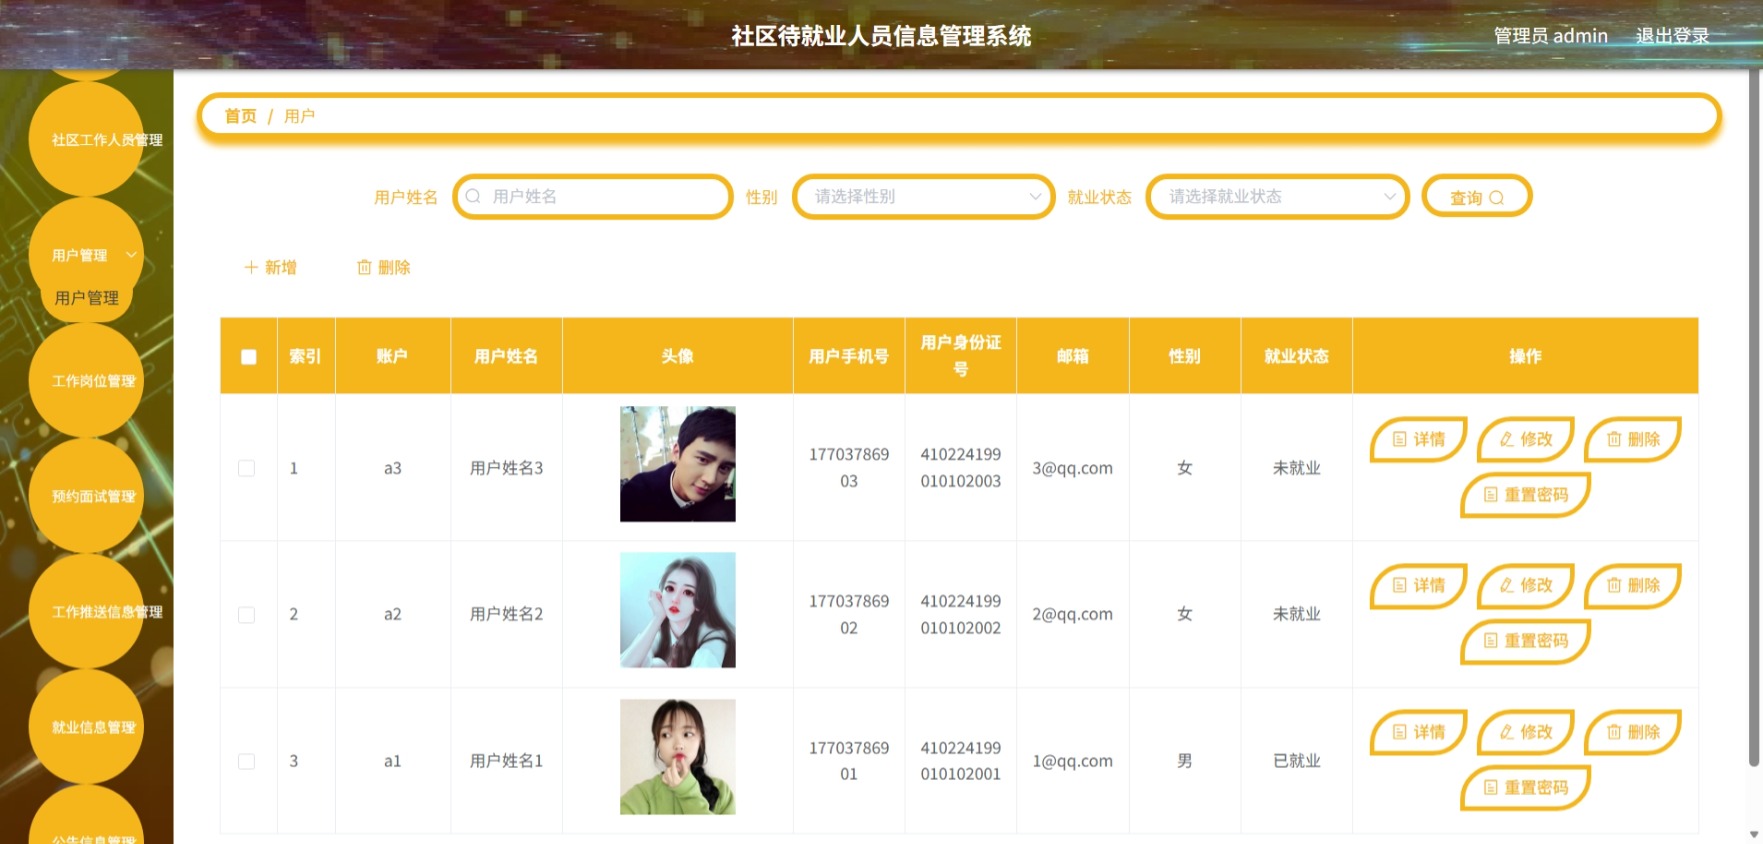Open 详情 for user a3
Image resolution: width=1763 pixels, height=844 pixels.
[x=1418, y=439]
